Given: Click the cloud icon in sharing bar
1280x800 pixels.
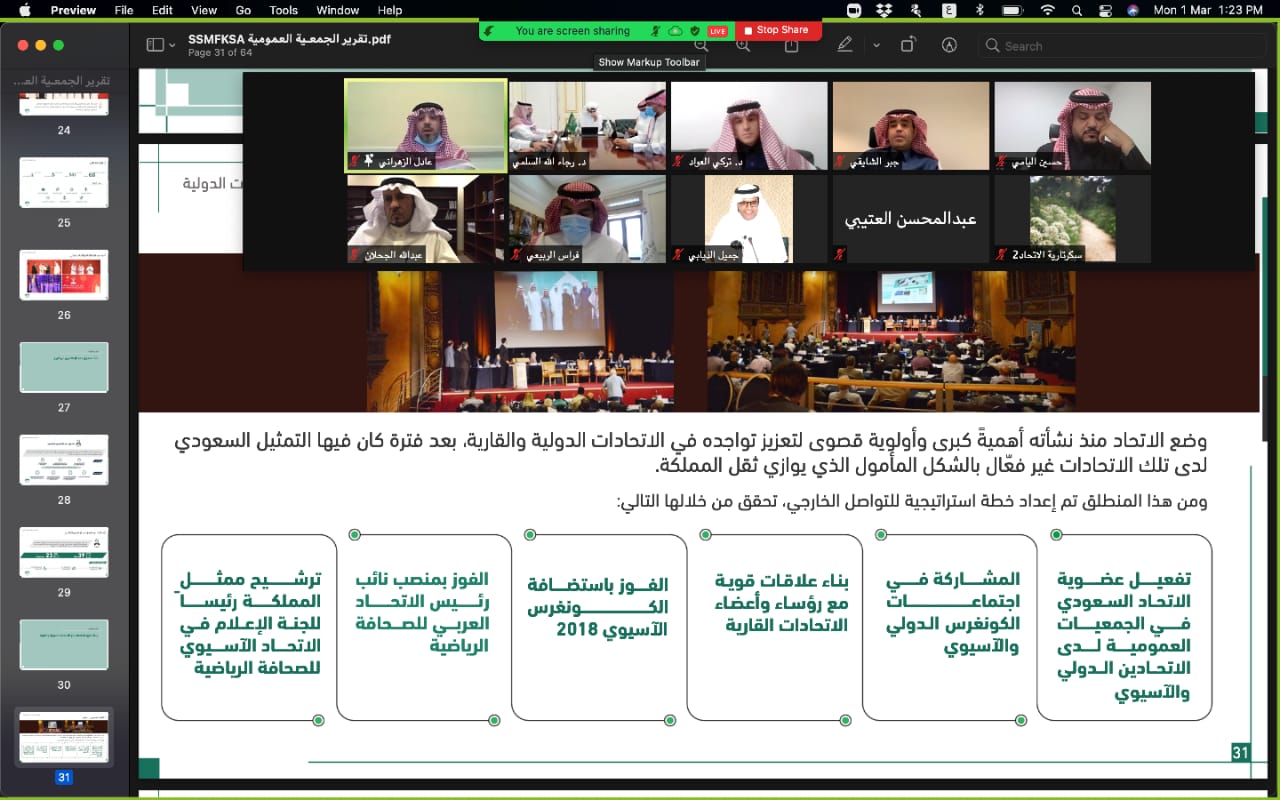Looking at the screenshot, I should click(x=675, y=31).
